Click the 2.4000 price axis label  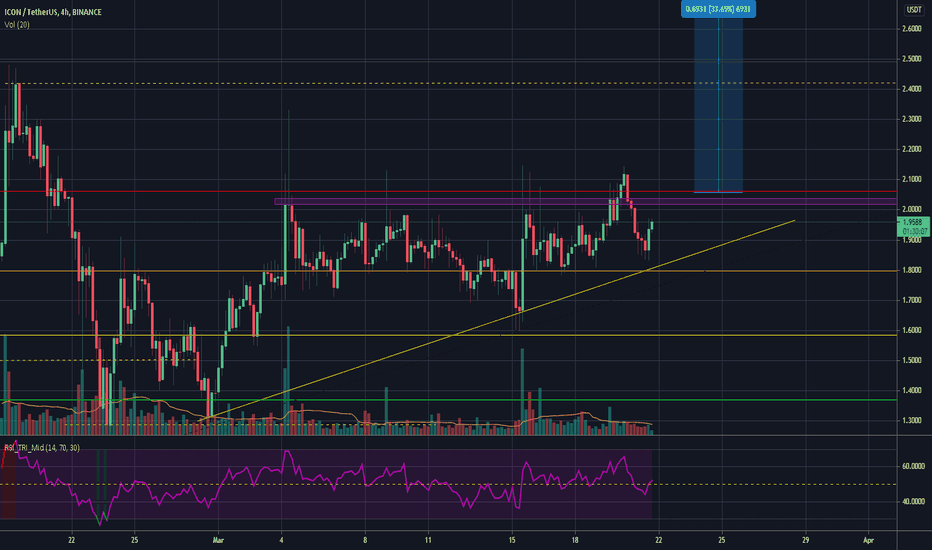pos(911,89)
